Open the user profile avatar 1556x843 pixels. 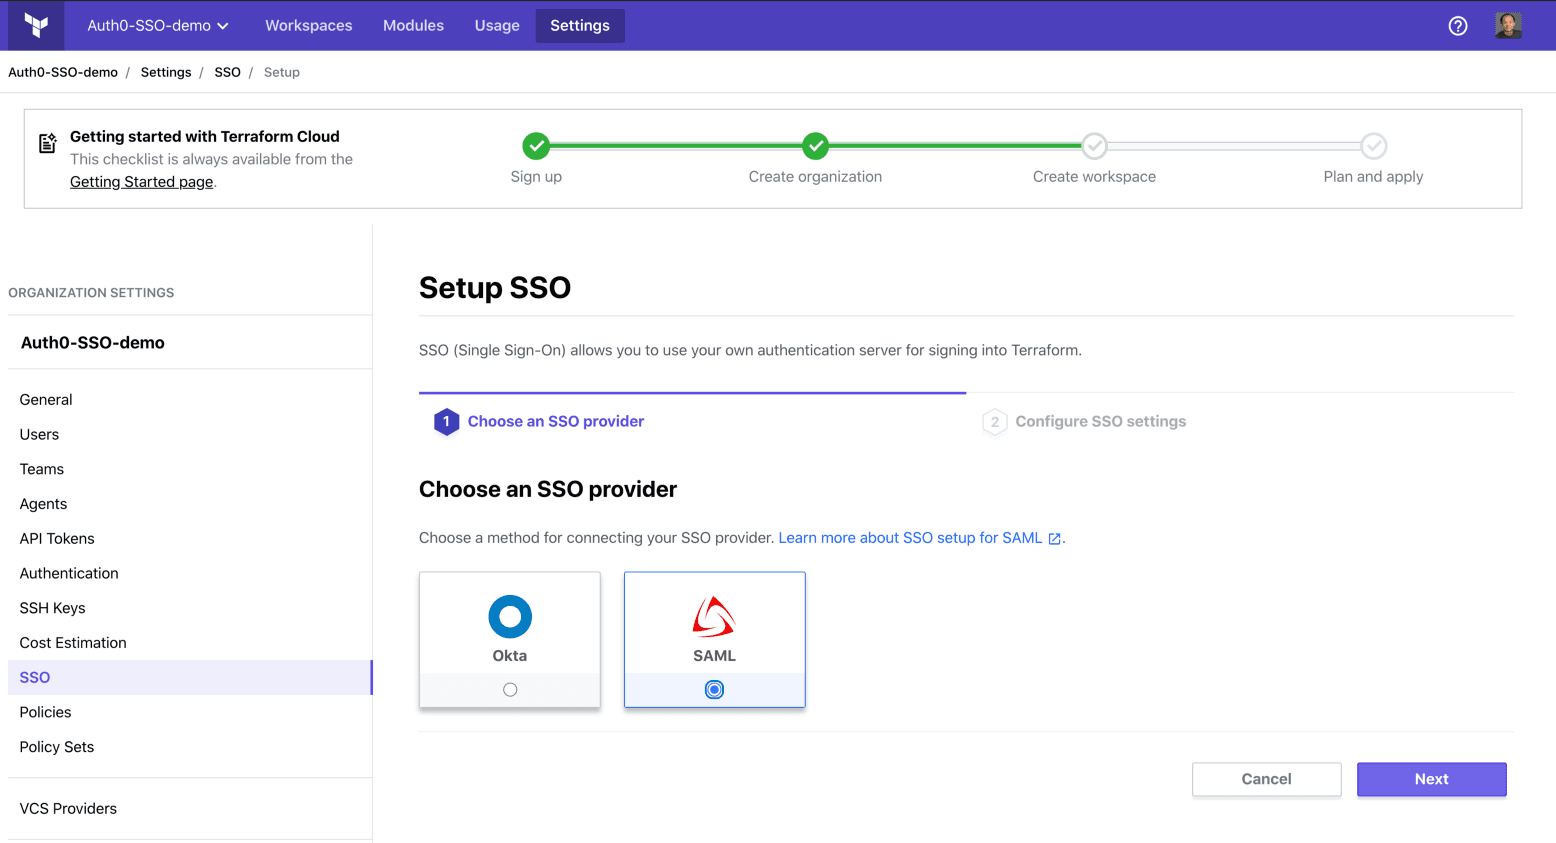1508,26
